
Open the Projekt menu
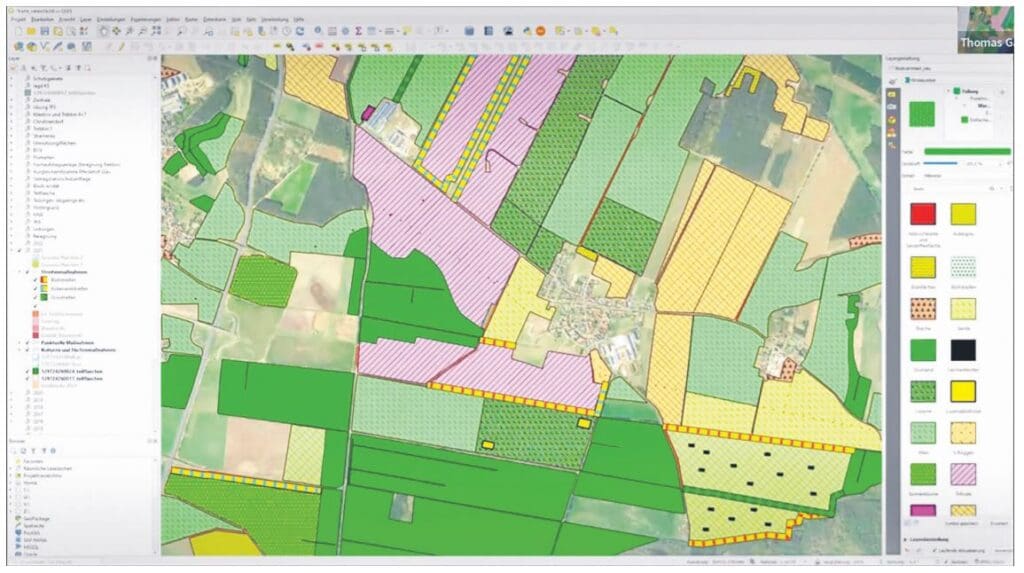(18, 20)
